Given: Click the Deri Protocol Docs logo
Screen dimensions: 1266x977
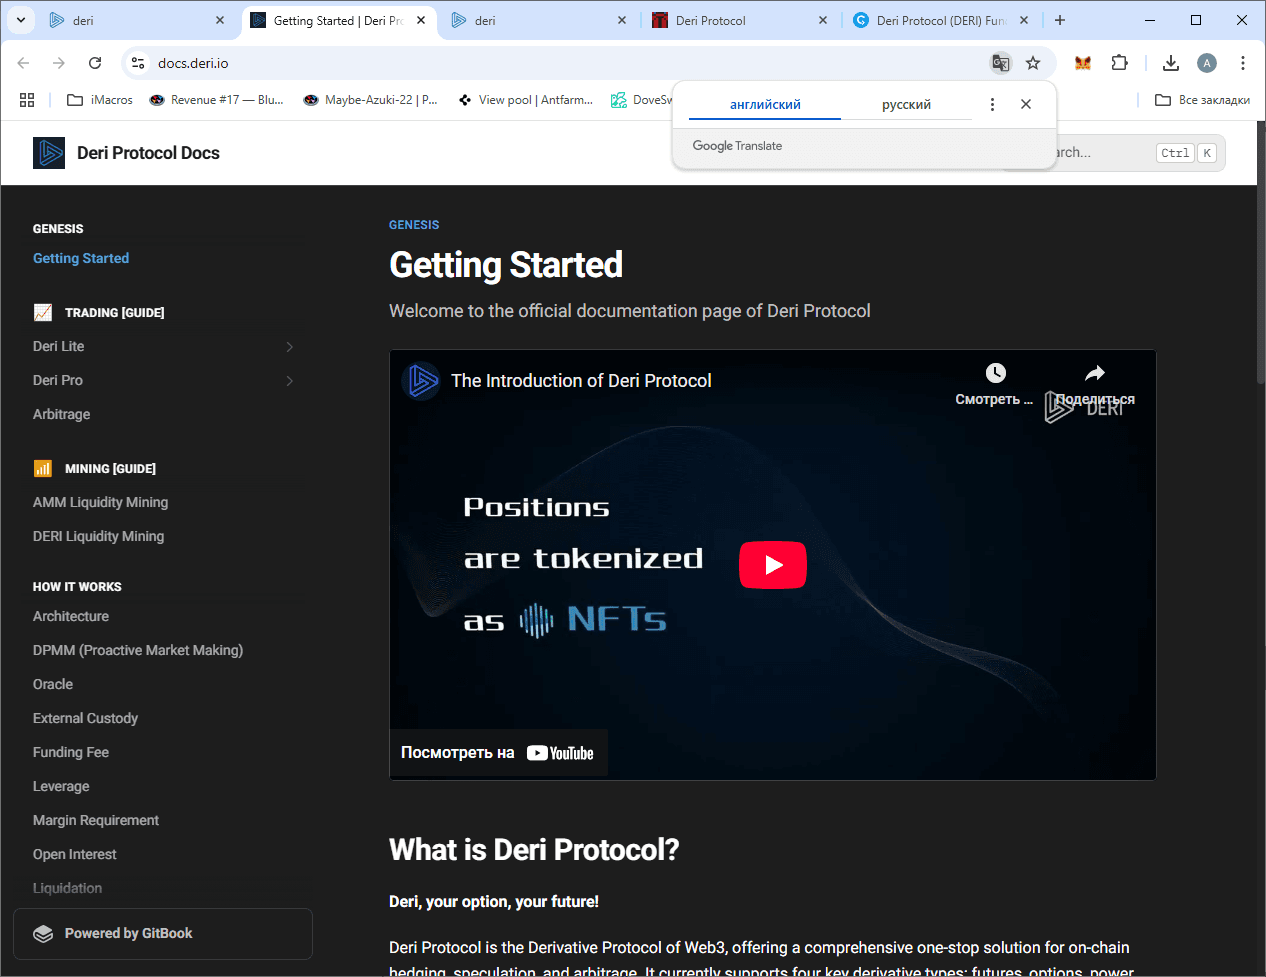Looking at the screenshot, I should pos(49,153).
